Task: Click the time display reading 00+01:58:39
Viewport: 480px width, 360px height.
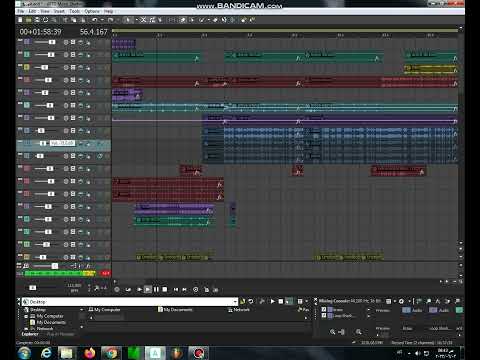Action: [x=40, y=32]
